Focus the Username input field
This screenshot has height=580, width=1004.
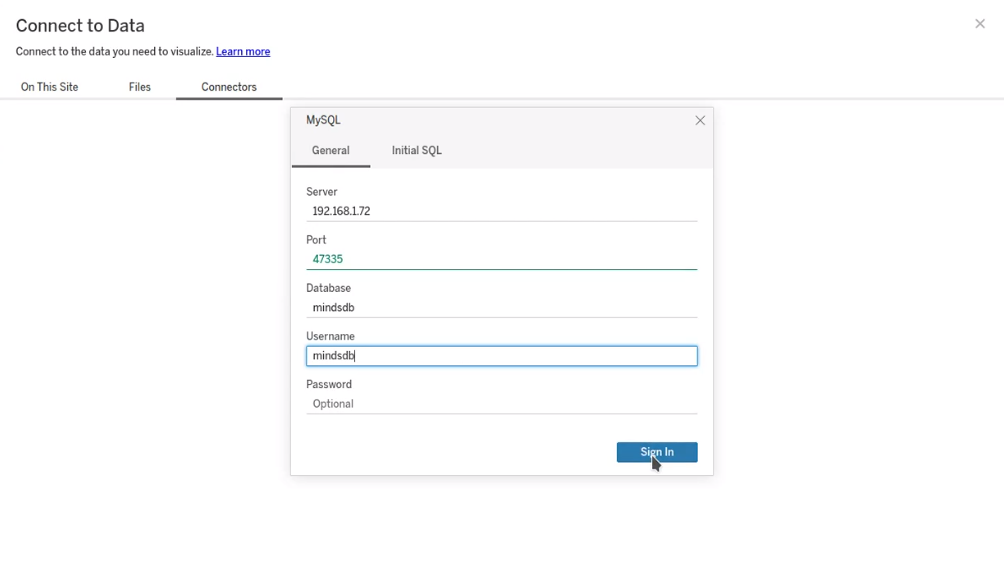point(501,356)
